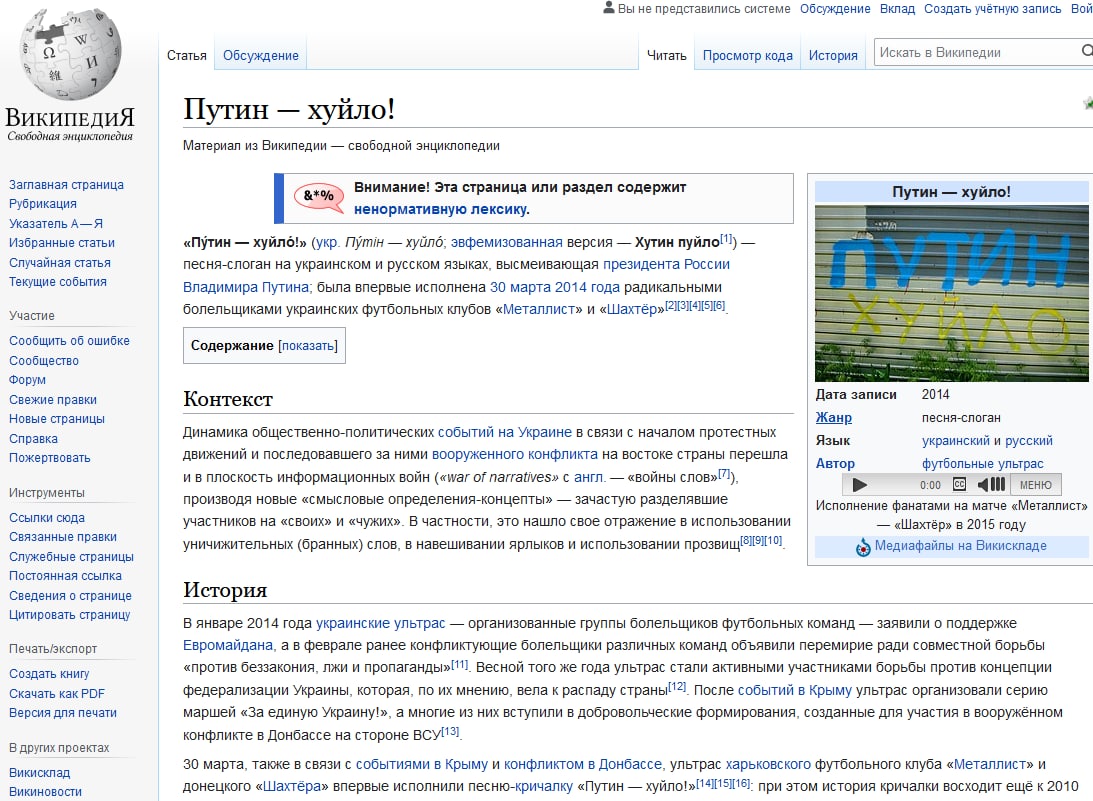Open the Вклад link
1093x801 pixels.
pos(897,9)
